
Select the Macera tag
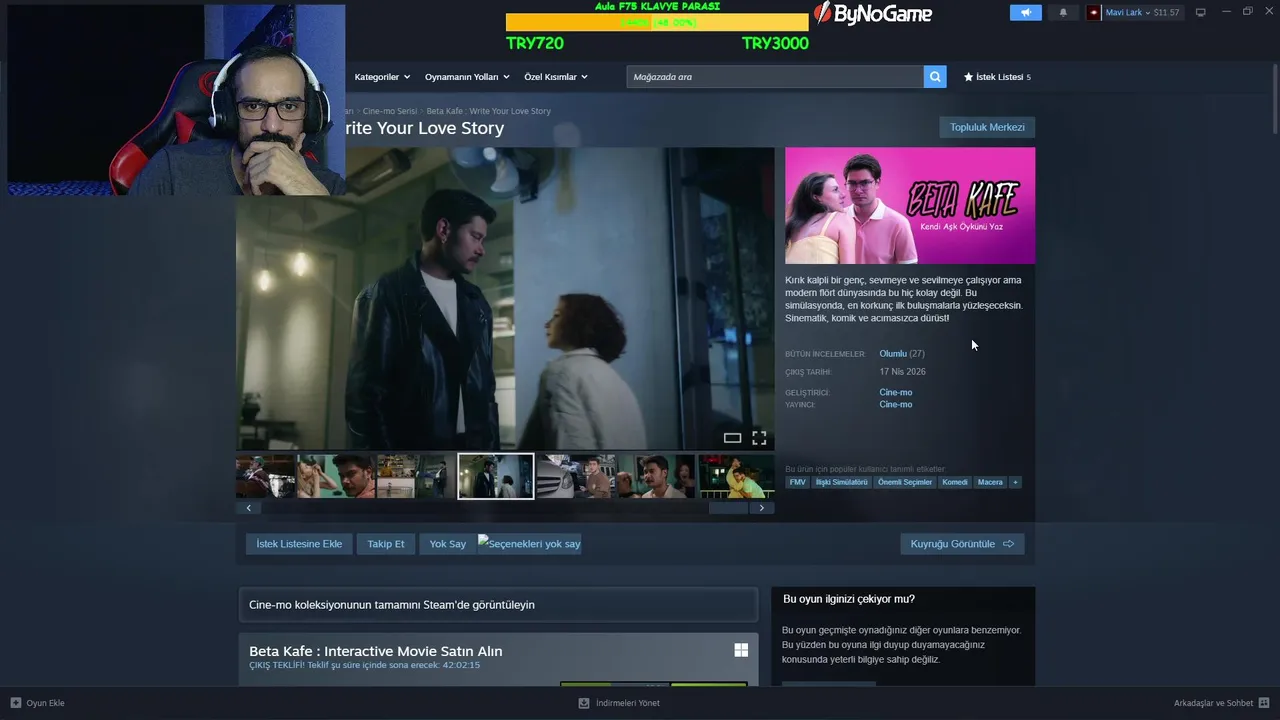tap(990, 482)
